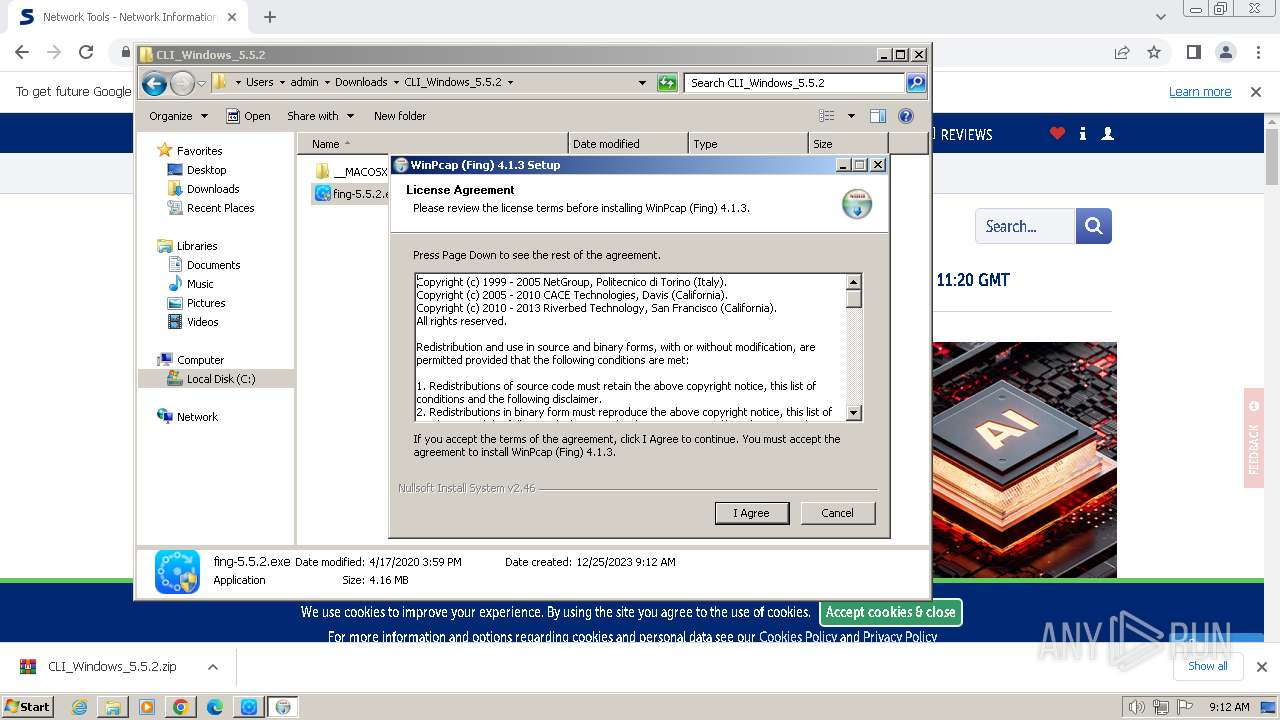Click the Explorer forward arrow button

coord(182,83)
